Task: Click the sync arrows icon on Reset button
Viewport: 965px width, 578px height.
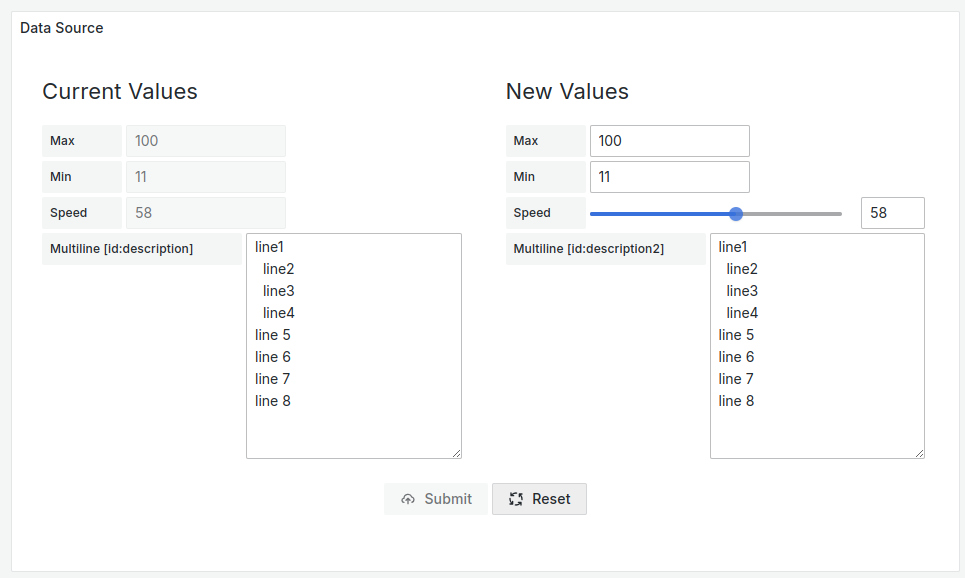Action: point(518,498)
